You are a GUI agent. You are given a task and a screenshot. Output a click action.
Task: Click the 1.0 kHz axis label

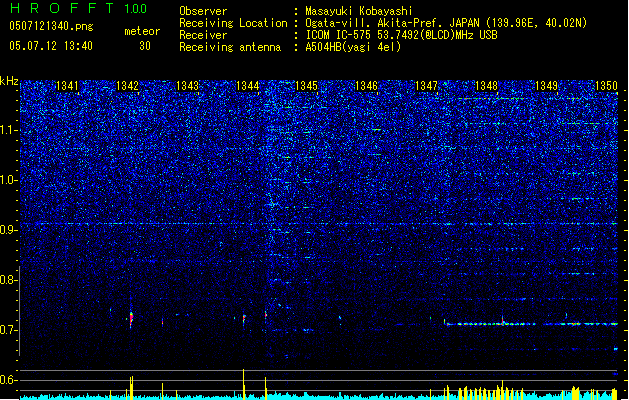point(8,180)
